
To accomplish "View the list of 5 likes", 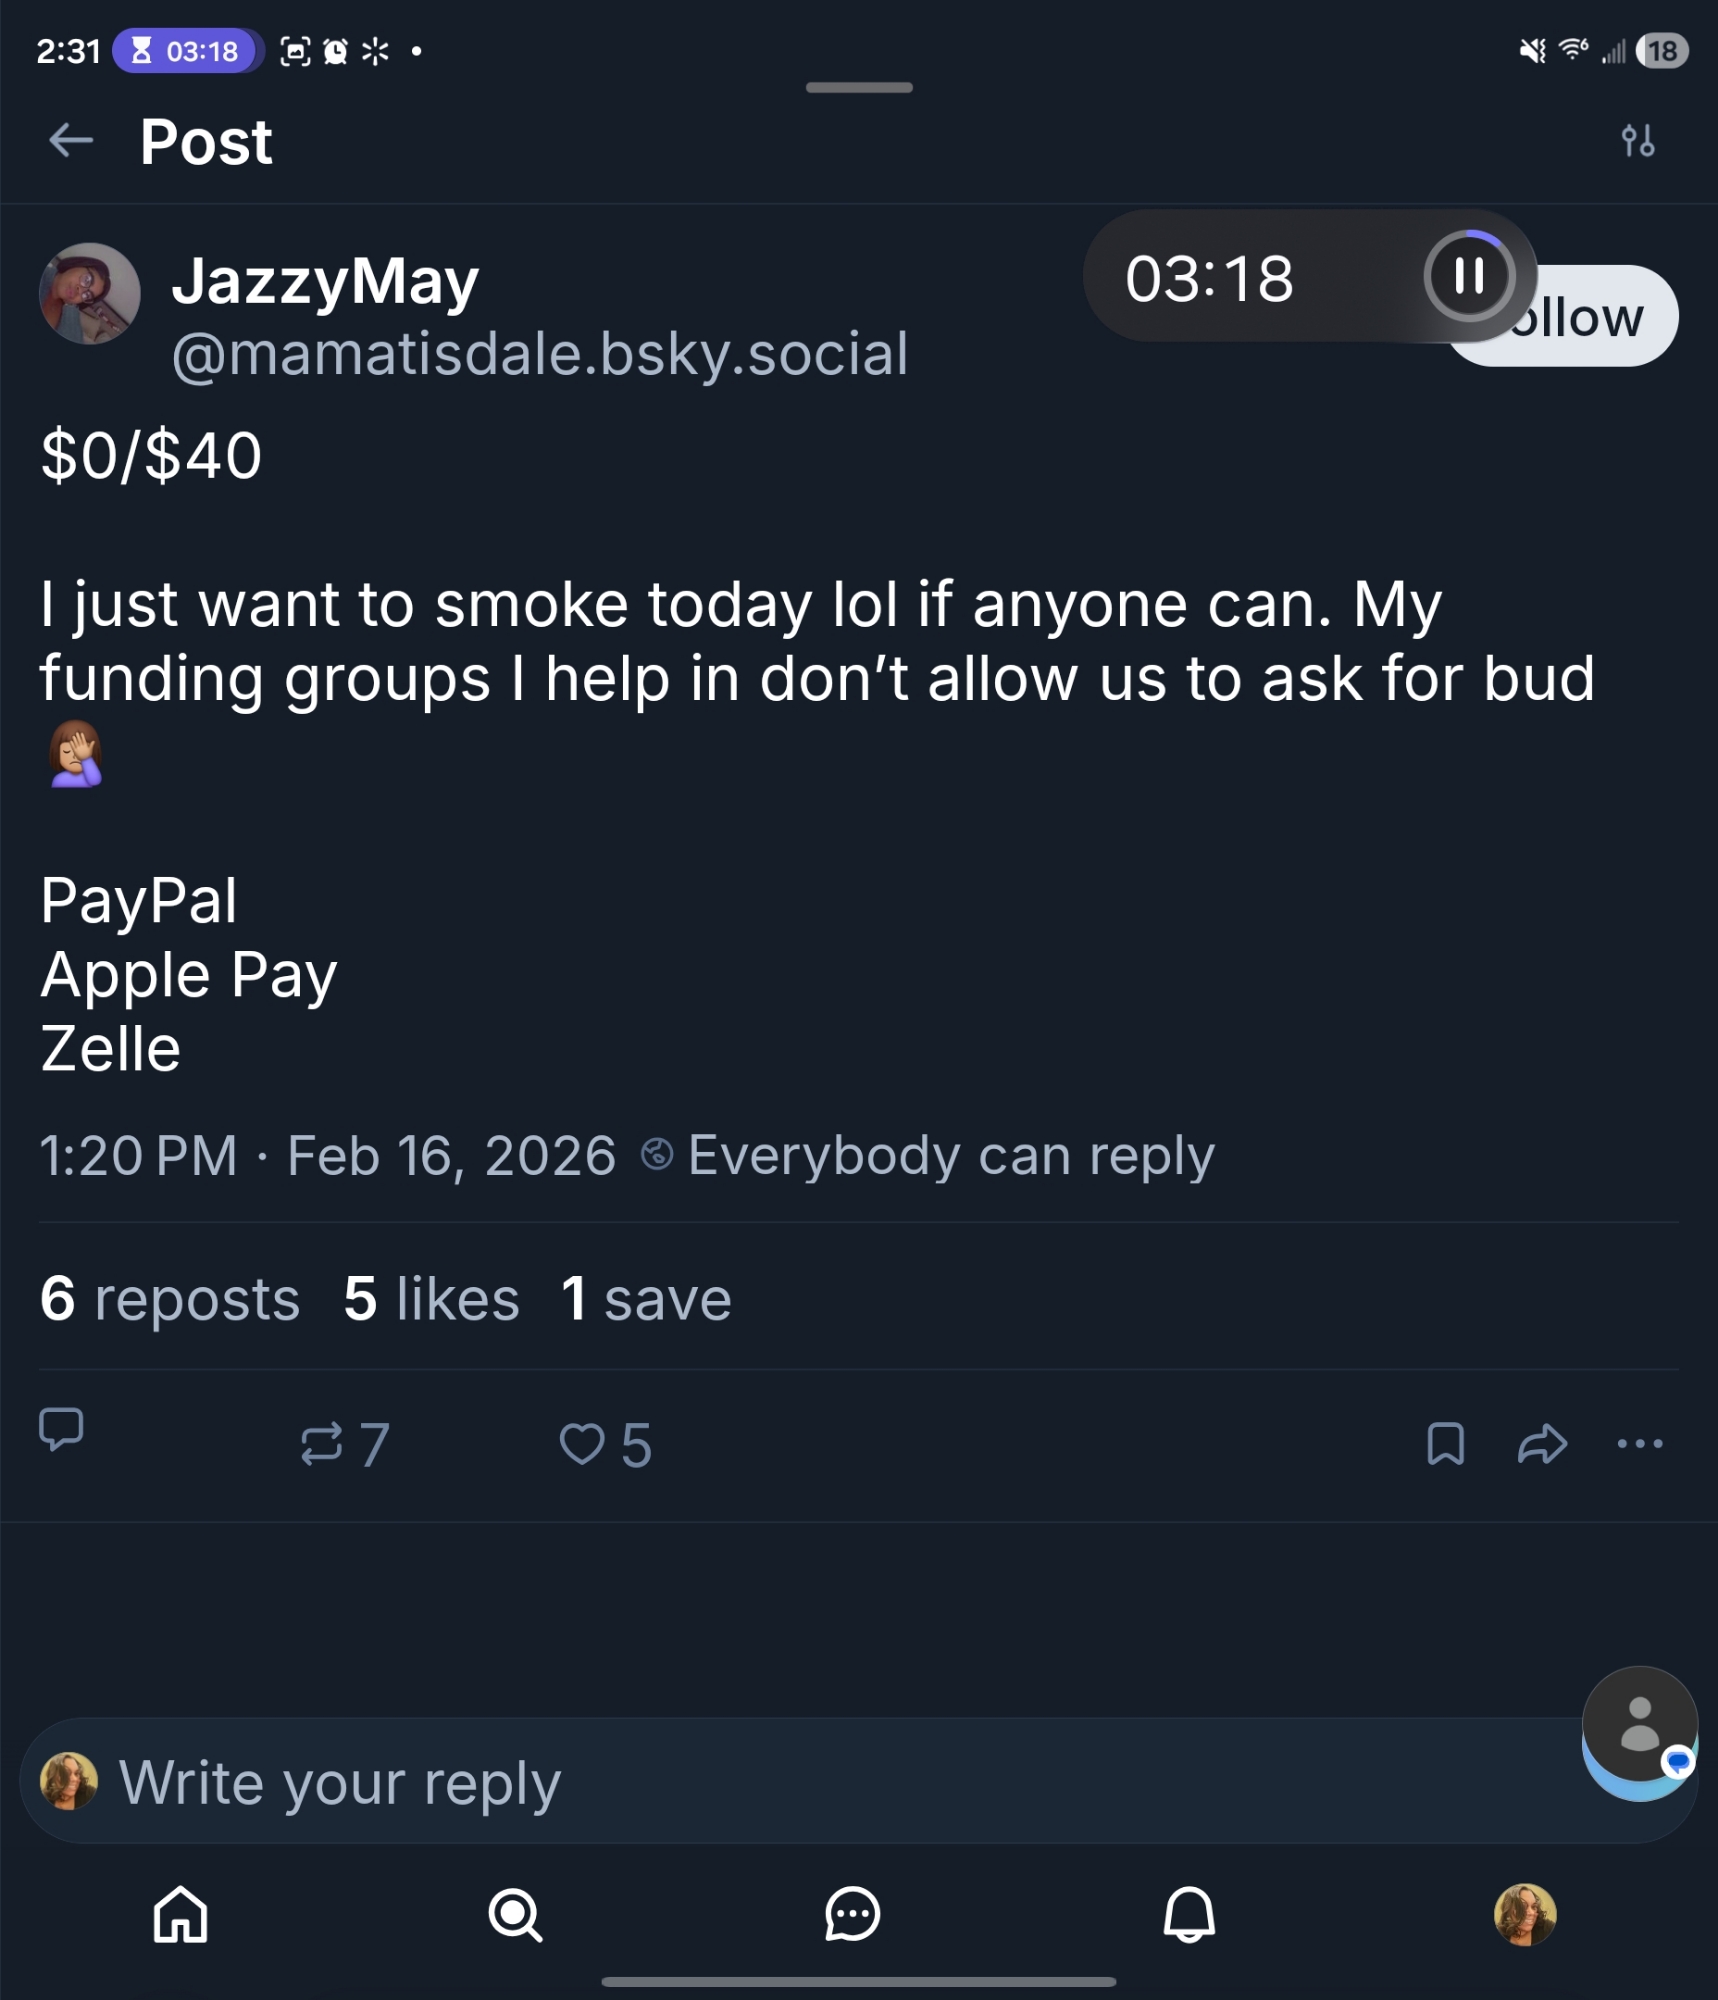I will click(x=431, y=1299).
